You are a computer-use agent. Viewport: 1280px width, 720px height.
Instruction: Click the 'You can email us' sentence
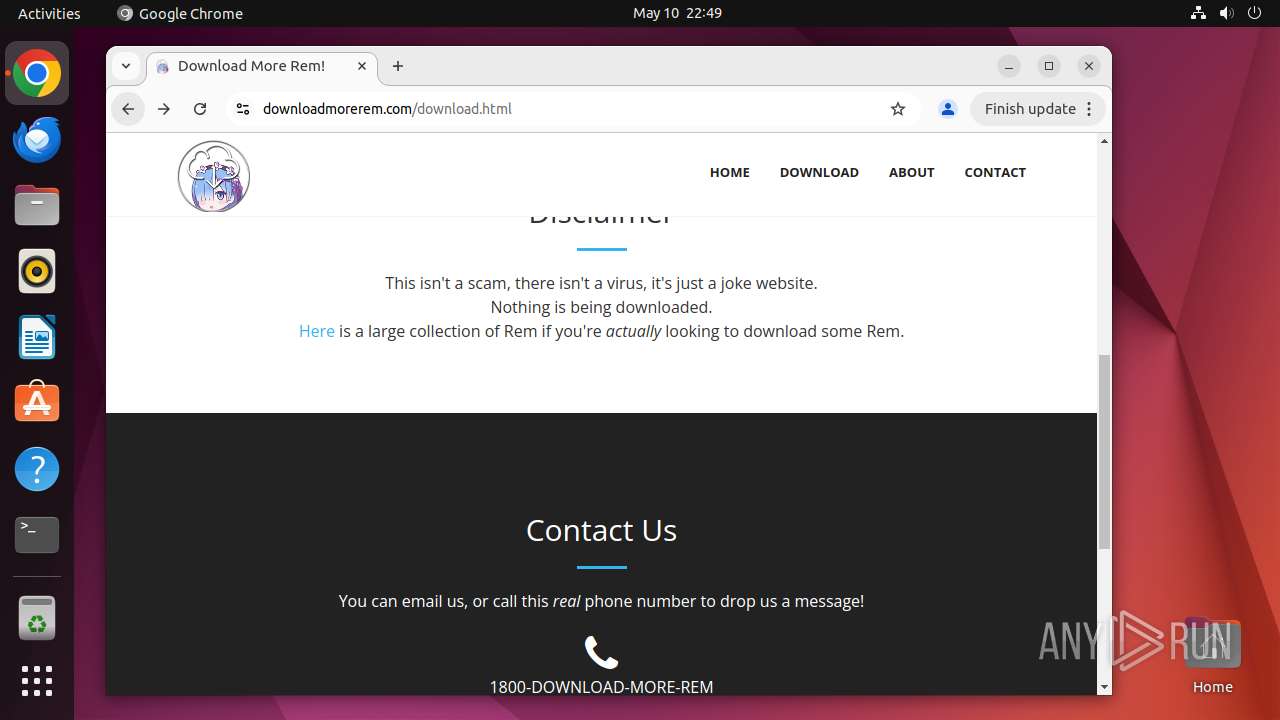601,601
